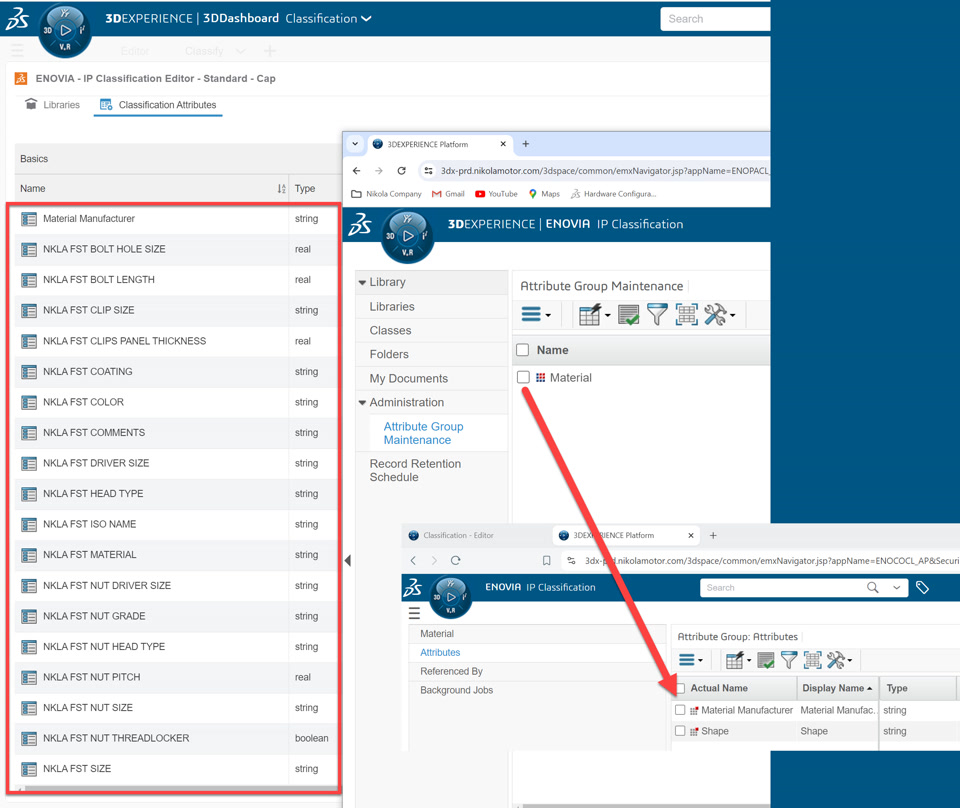This screenshot has height=808, width=960.
Task: Click the NKLA FST COATING row icon
Action: (29, 372)
